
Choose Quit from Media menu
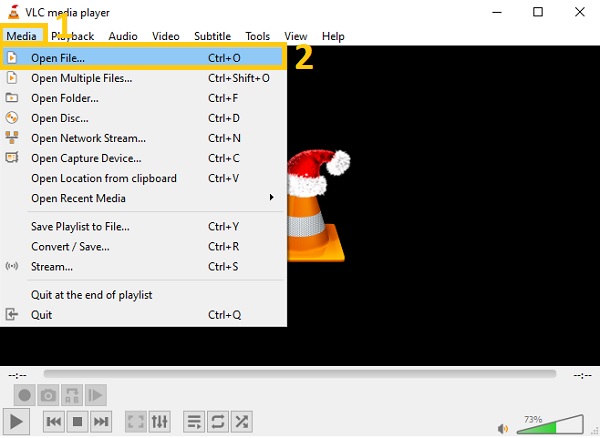click(x=143, y=315)
